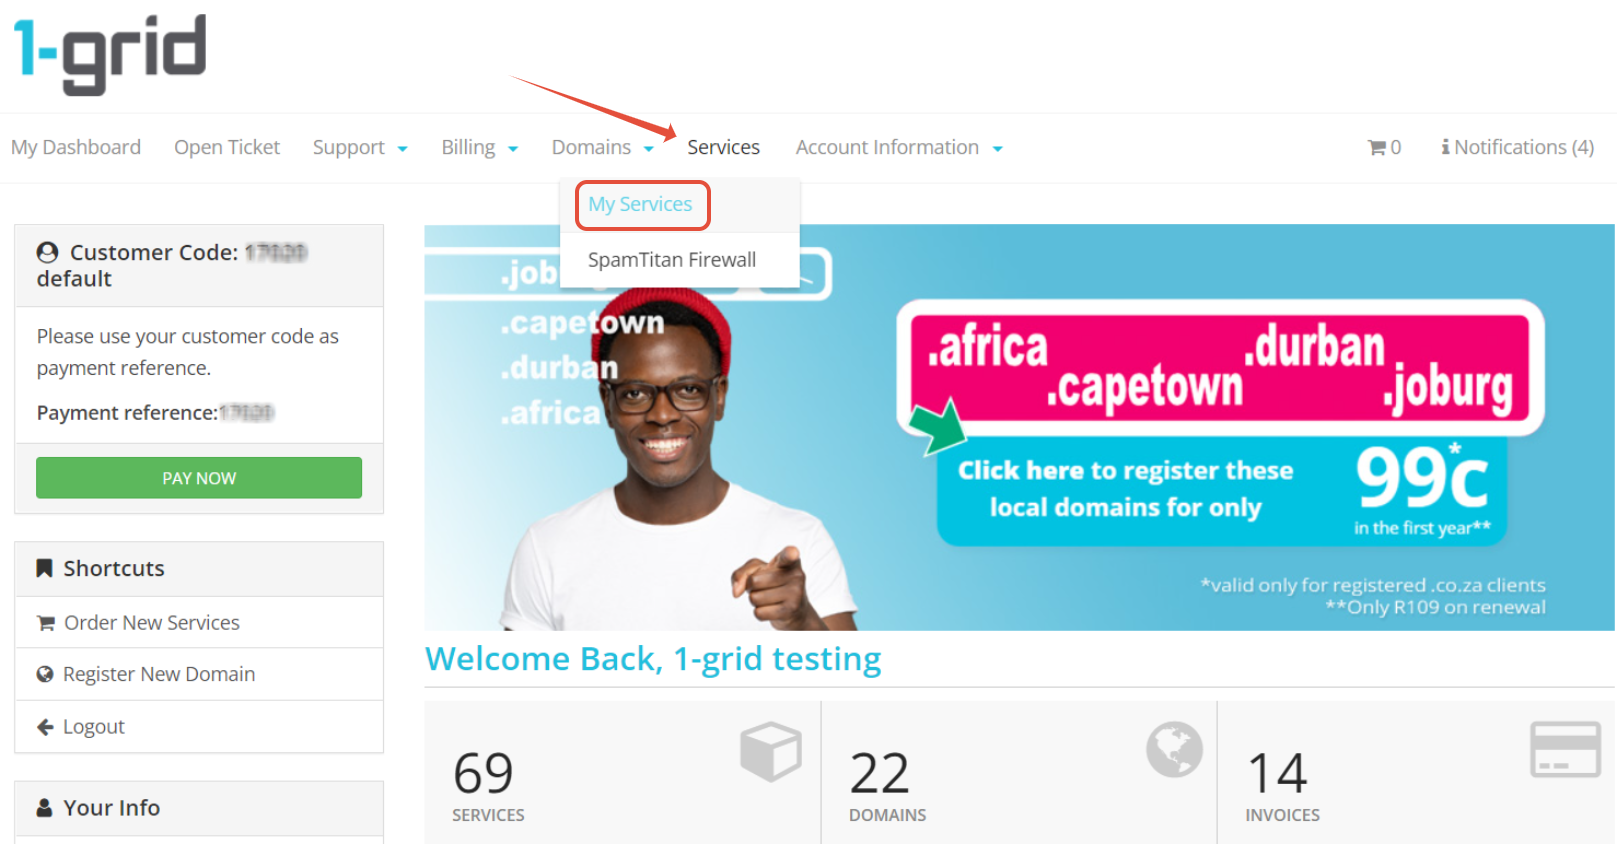
Task: Open the shopping cart icon
Action: [1377, 148]
